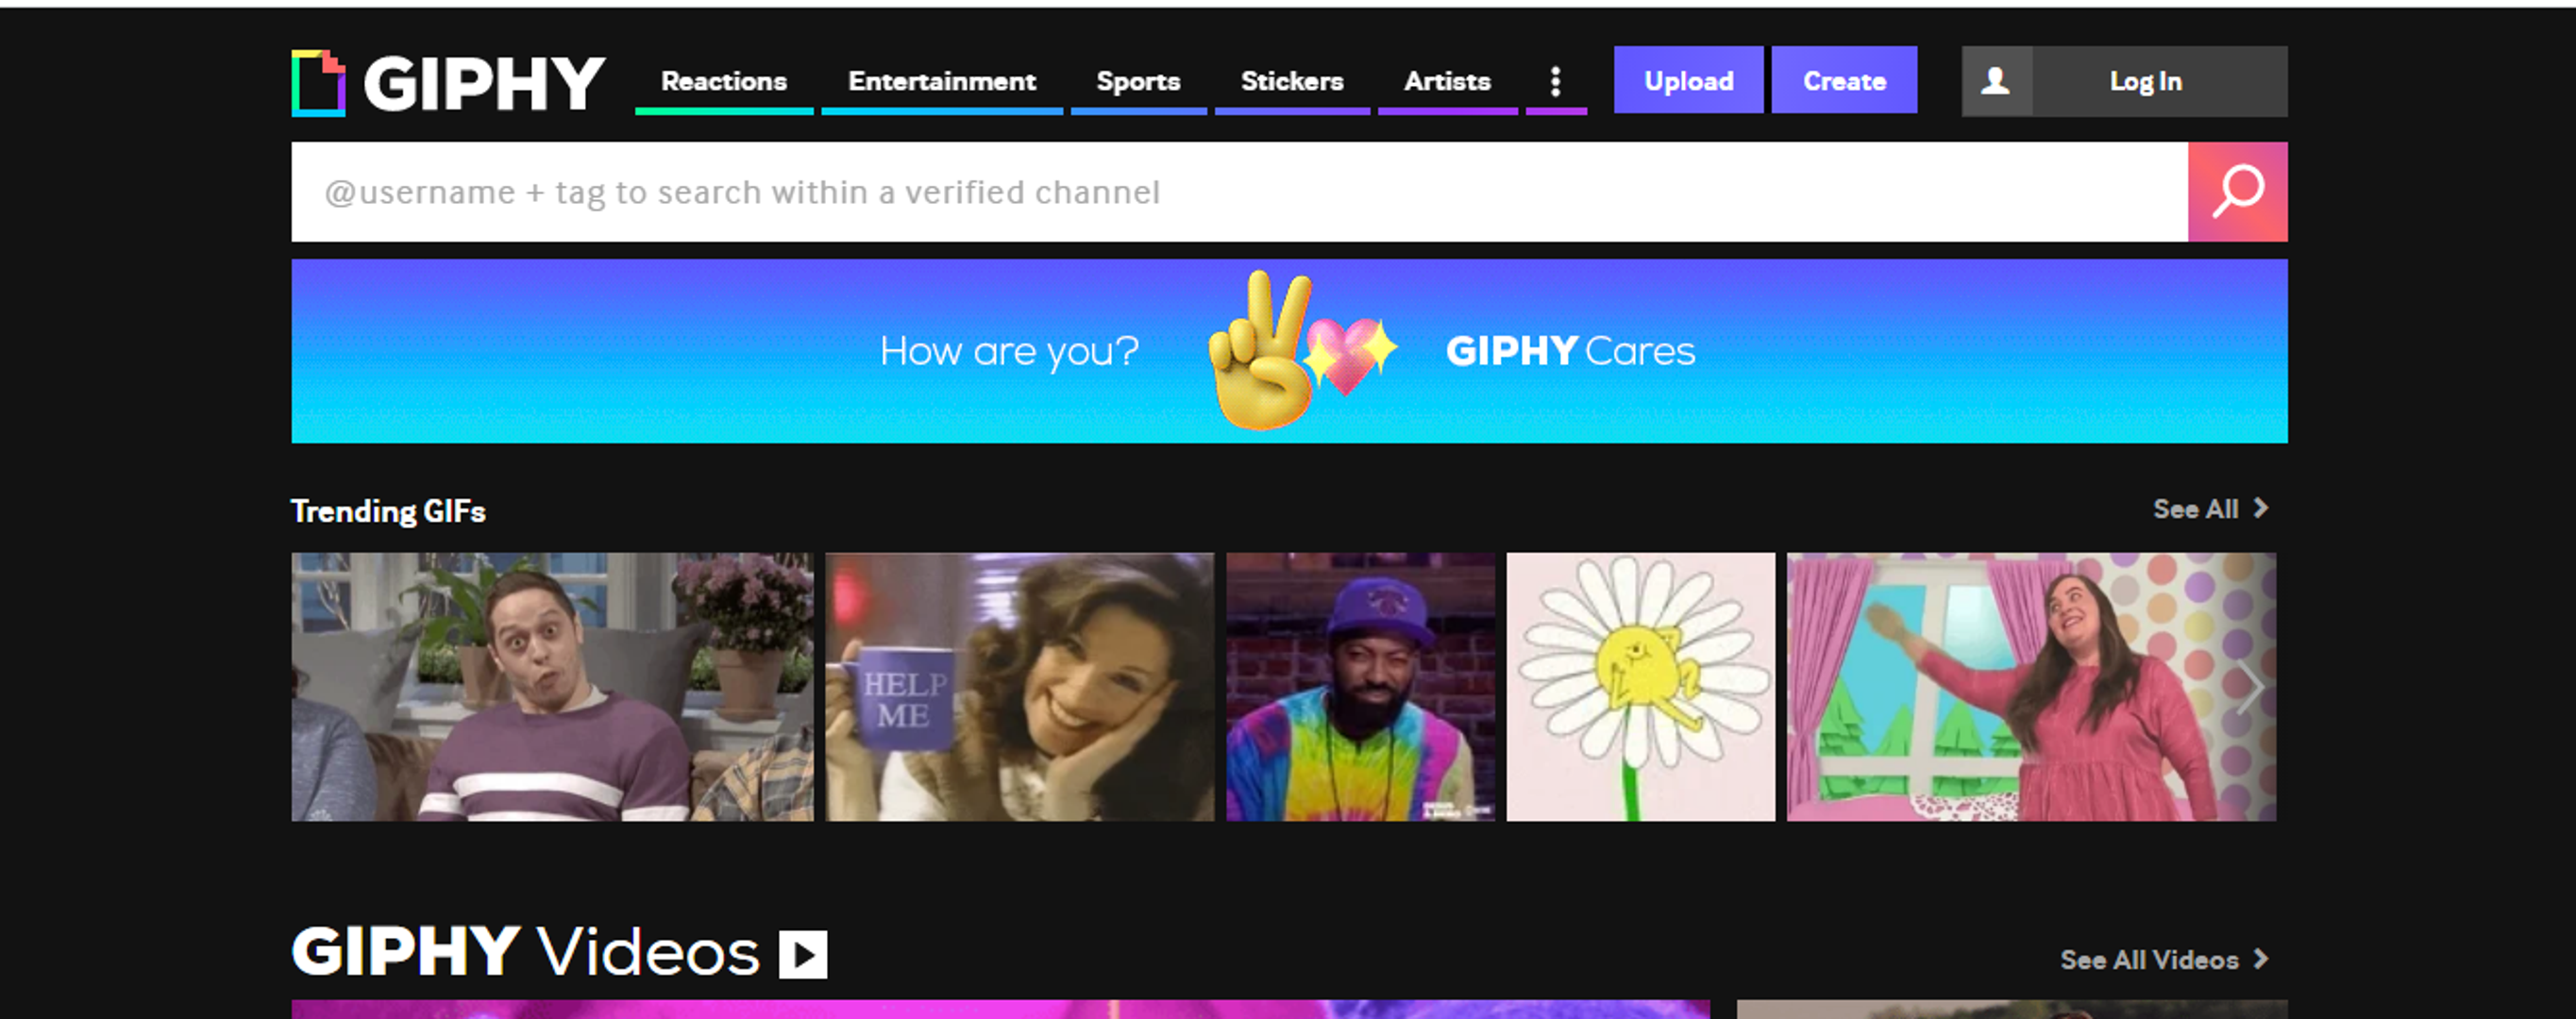Click the GIPHY logo icon
This screenshot has height=1019, width=2576.
318,83
